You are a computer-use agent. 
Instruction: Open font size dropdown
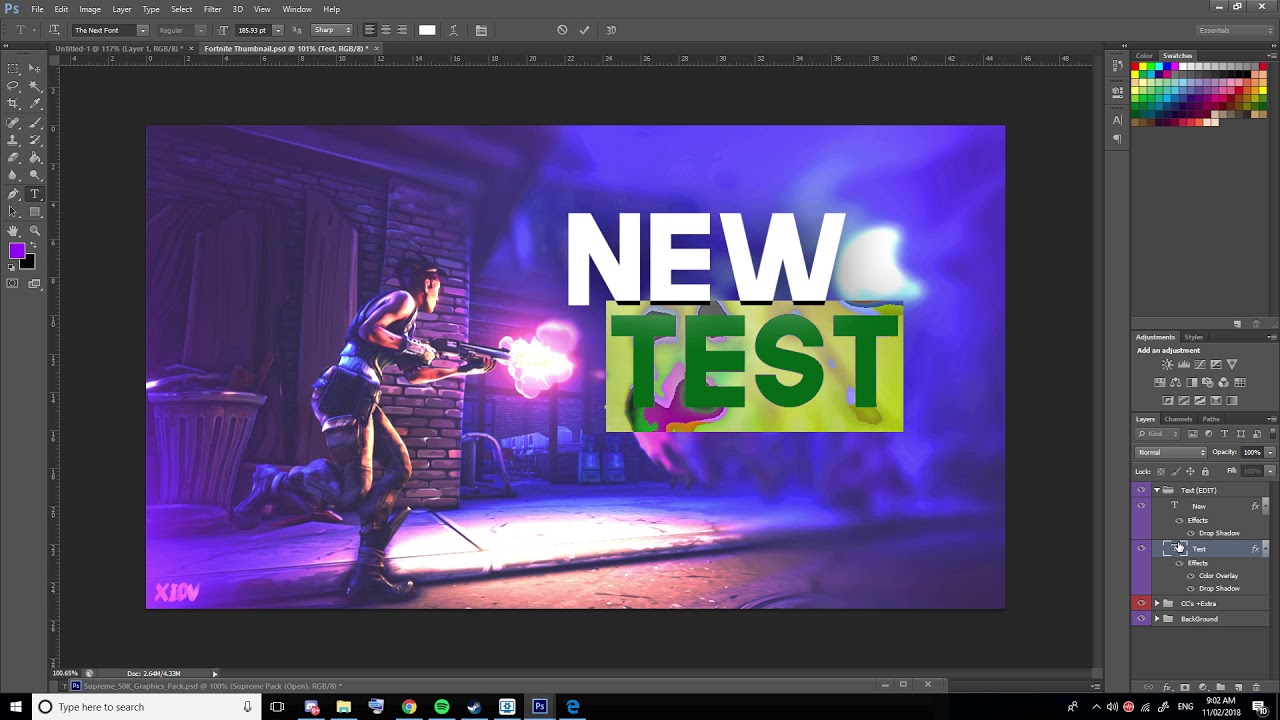point(278,30)
